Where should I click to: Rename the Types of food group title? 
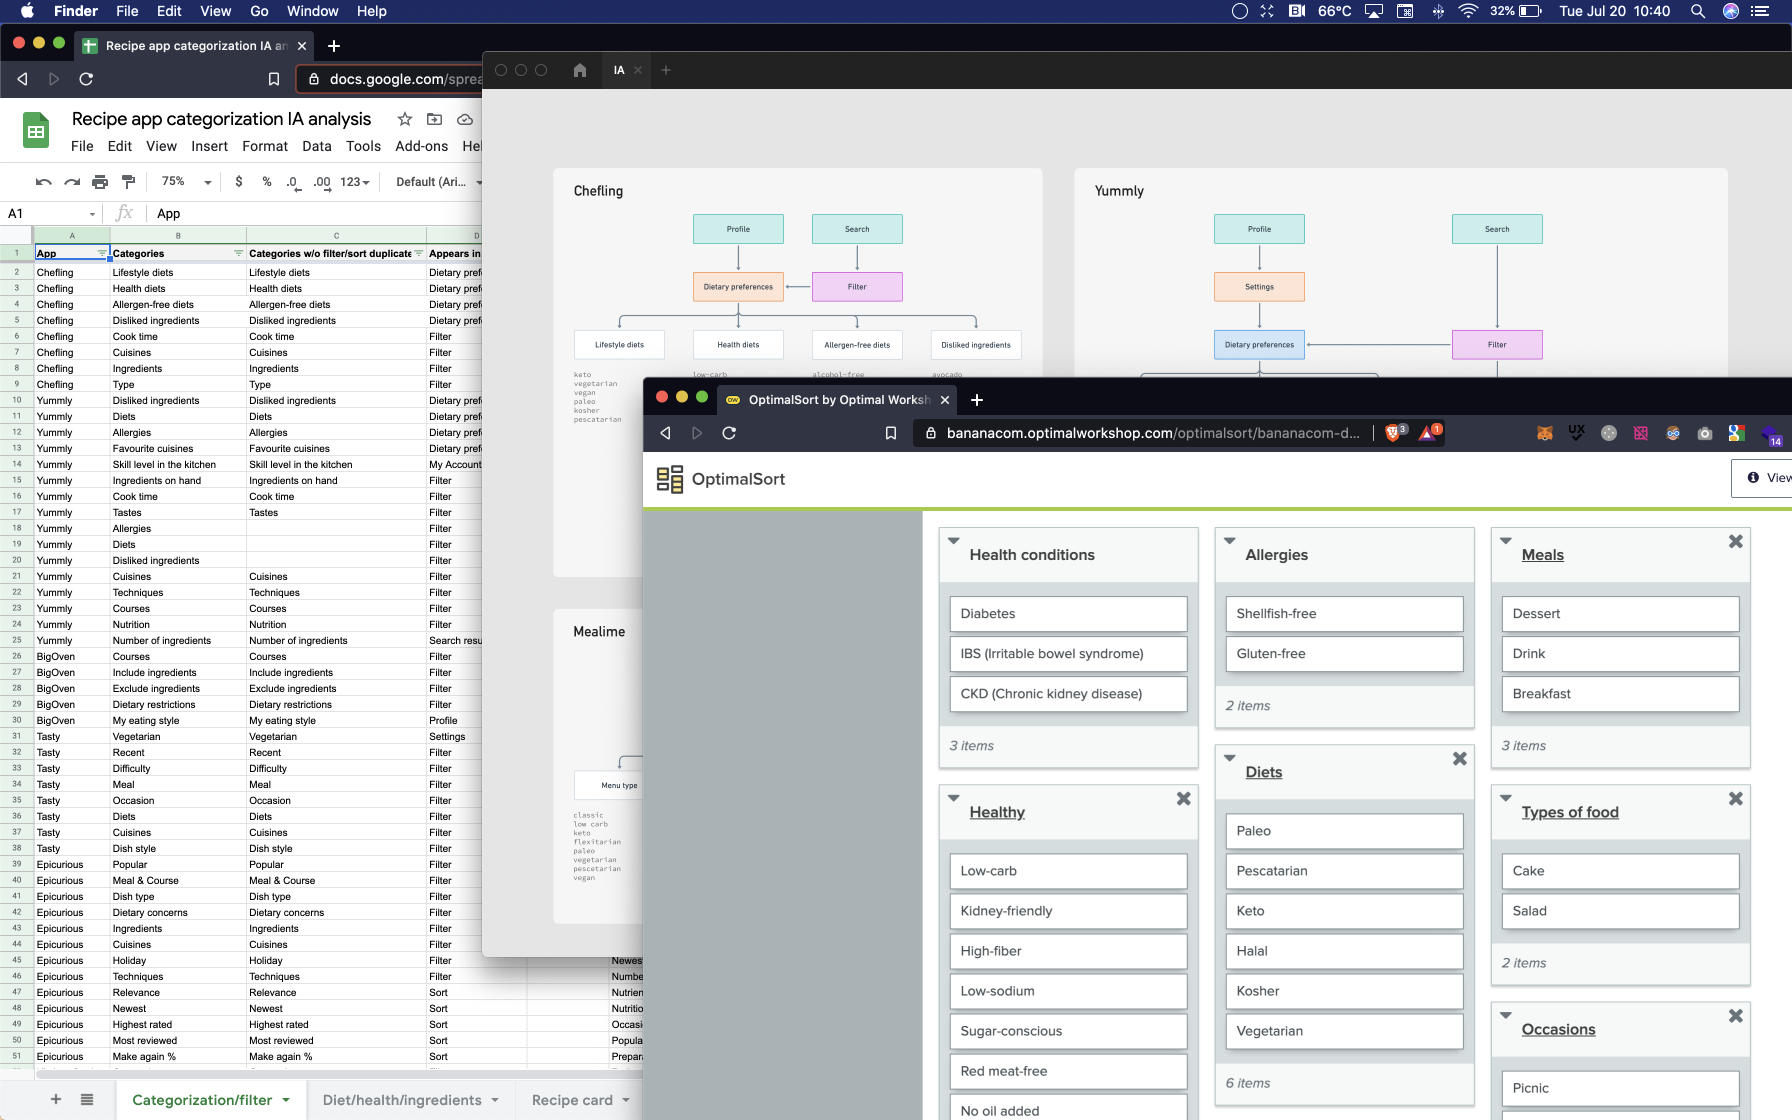(x=1570, y=812)
